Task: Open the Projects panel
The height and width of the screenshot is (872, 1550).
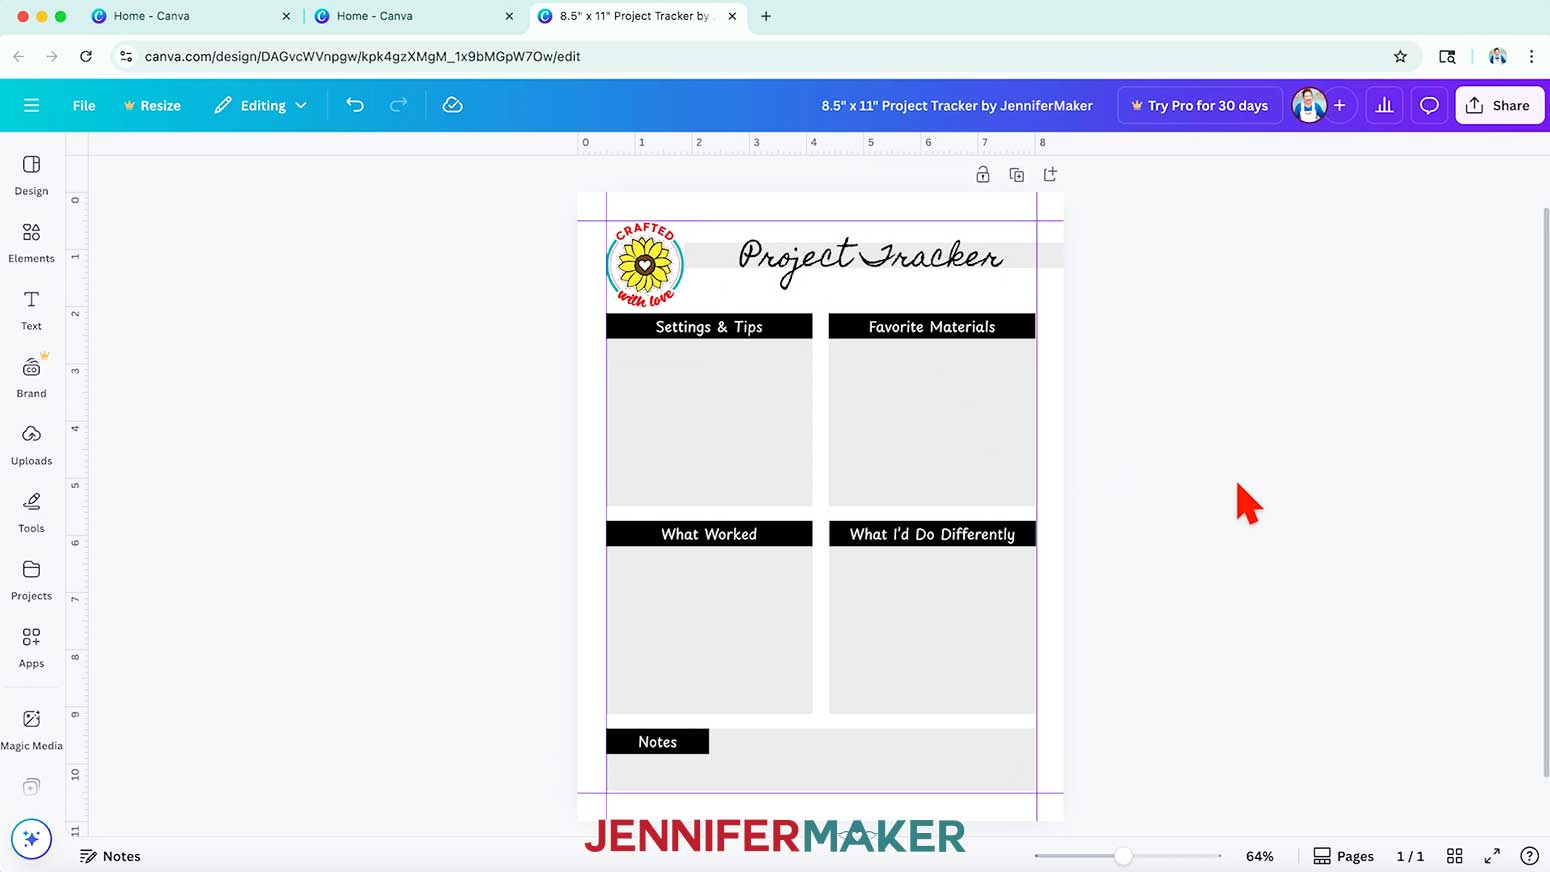Action: click(31, 580)
